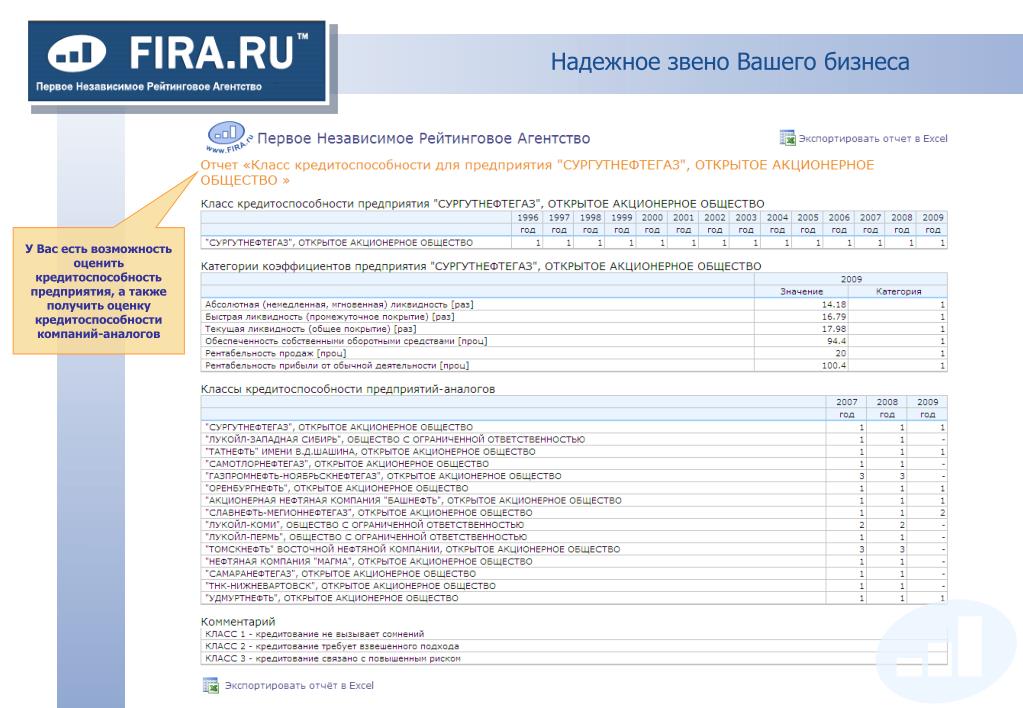Click the row АКЦИОНЕРНАЯ НЕФТЯНАЯ КОМПАНИЯ "БАШНЕФТЬ"
1023x708 pixels.
[x=574, y=500]
